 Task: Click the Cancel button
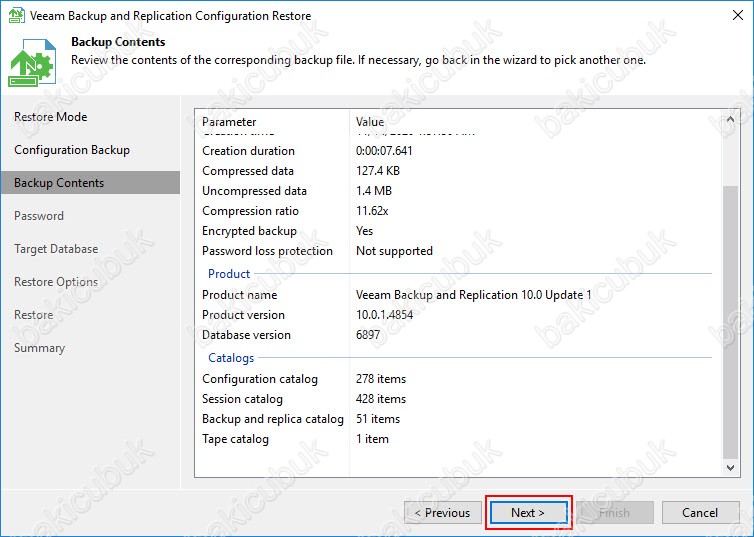click(700, 513)
